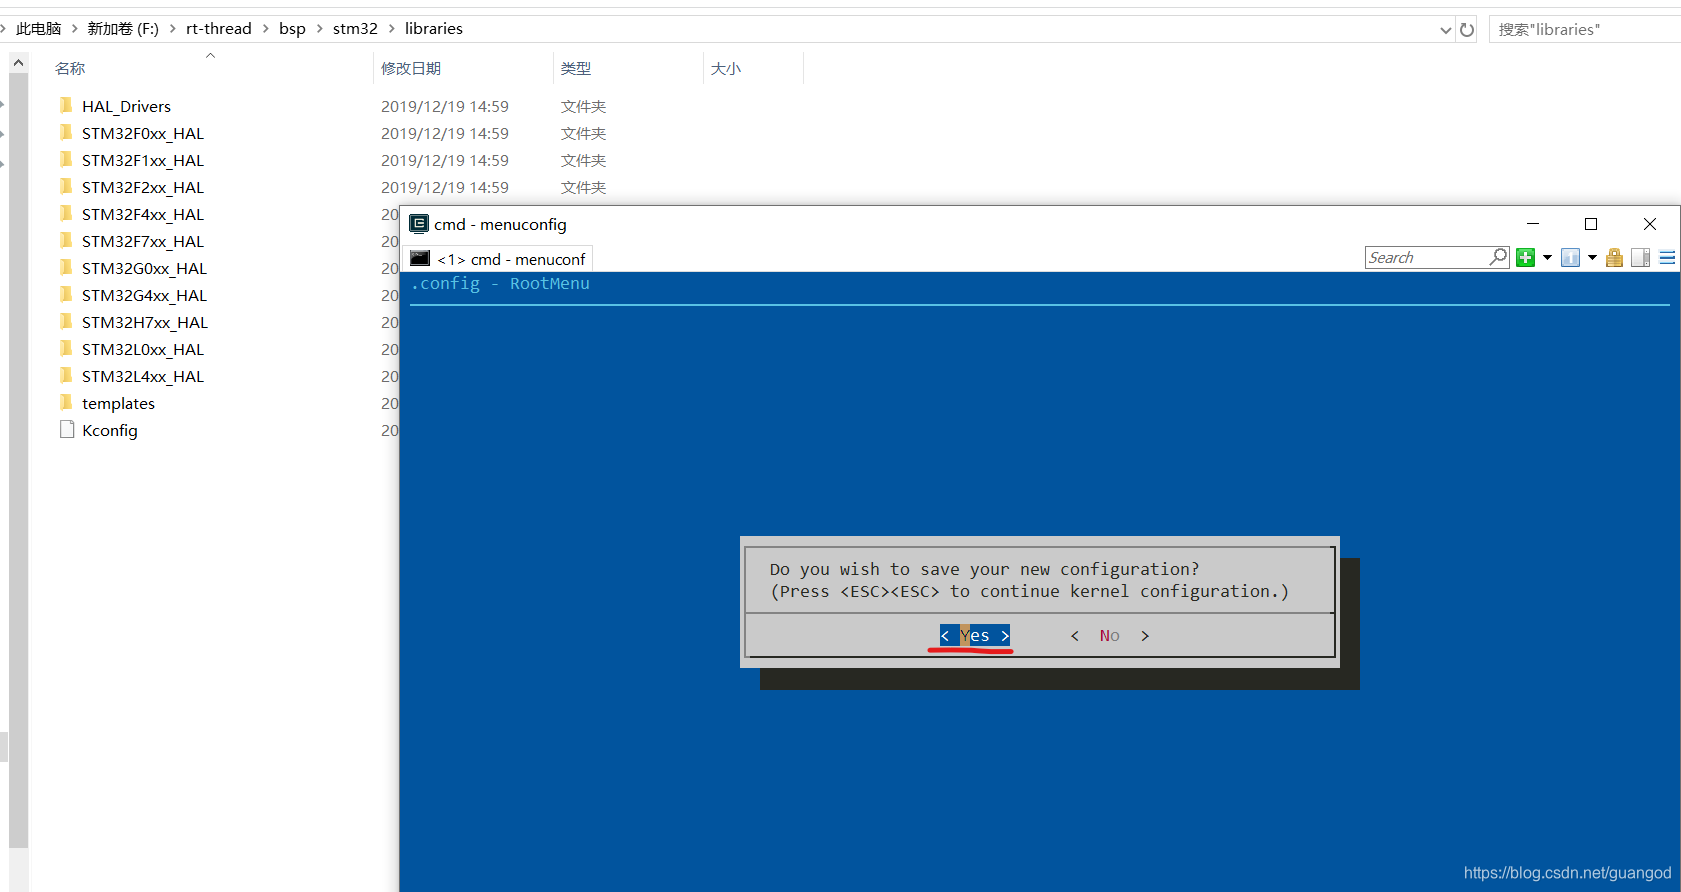Click the scrollbar toggle icon in ConEmu toolbar
The width and height of the screenshot is (1681, 892).
coord(1640,258)
